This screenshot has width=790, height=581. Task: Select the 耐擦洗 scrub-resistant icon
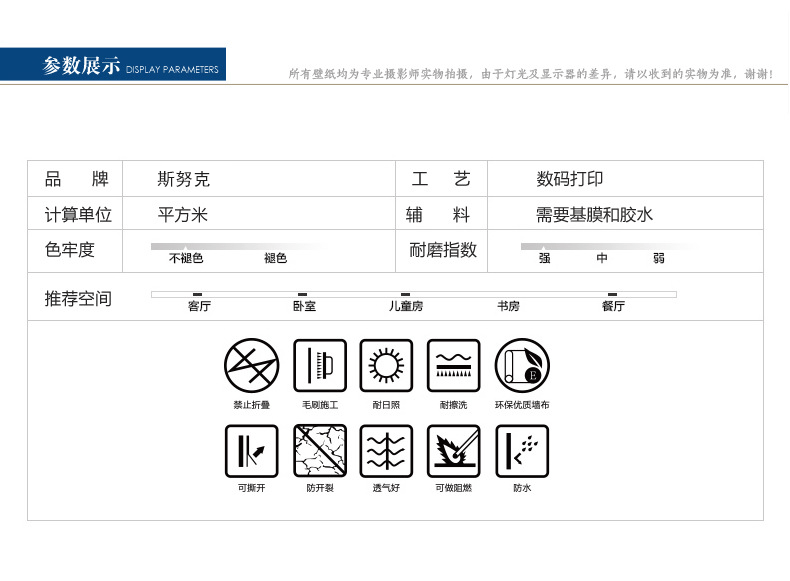[x=453, y=365]
